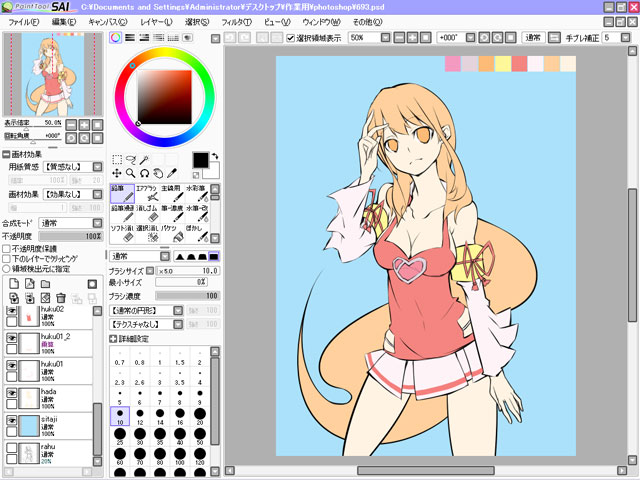The image size is (640, 480).
Task: Click the 通常 button in top toolbar
Action: coord(533,38)
